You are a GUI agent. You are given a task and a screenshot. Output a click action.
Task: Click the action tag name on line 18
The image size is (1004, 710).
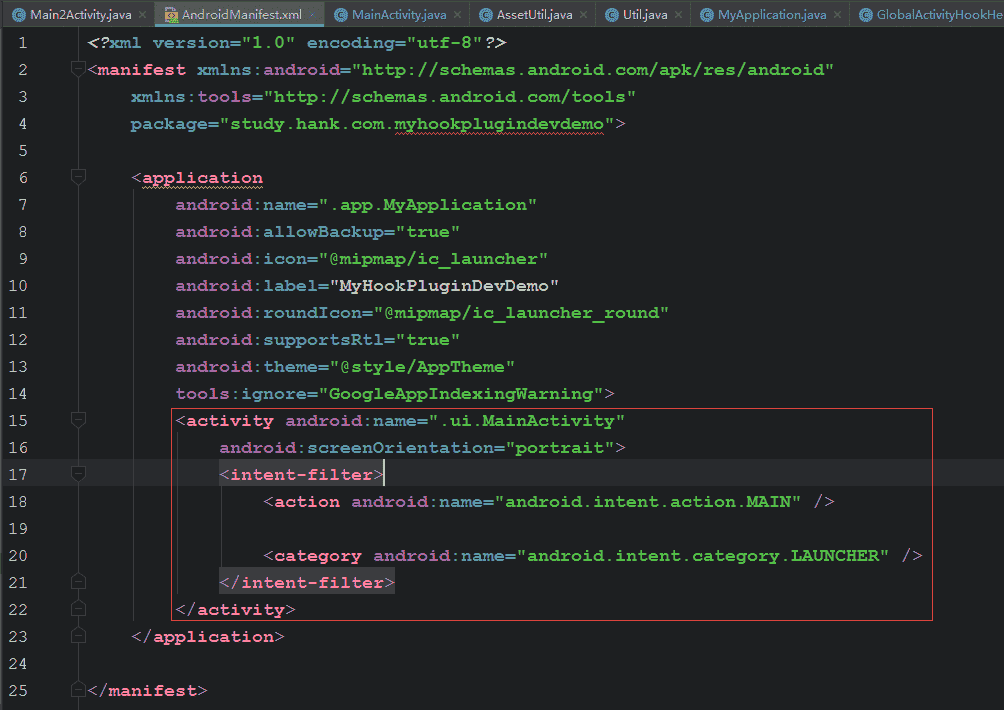pyautogui.click(x=307, y=501)
